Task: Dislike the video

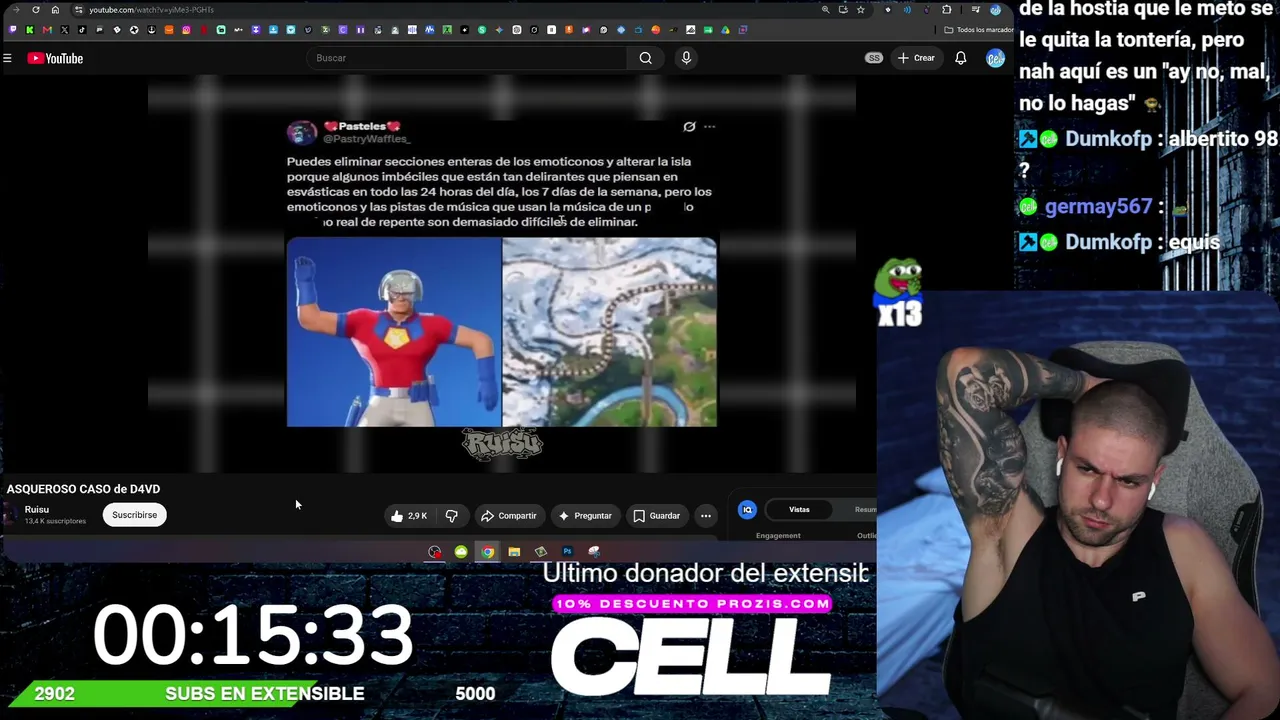Action: point(452,516)
